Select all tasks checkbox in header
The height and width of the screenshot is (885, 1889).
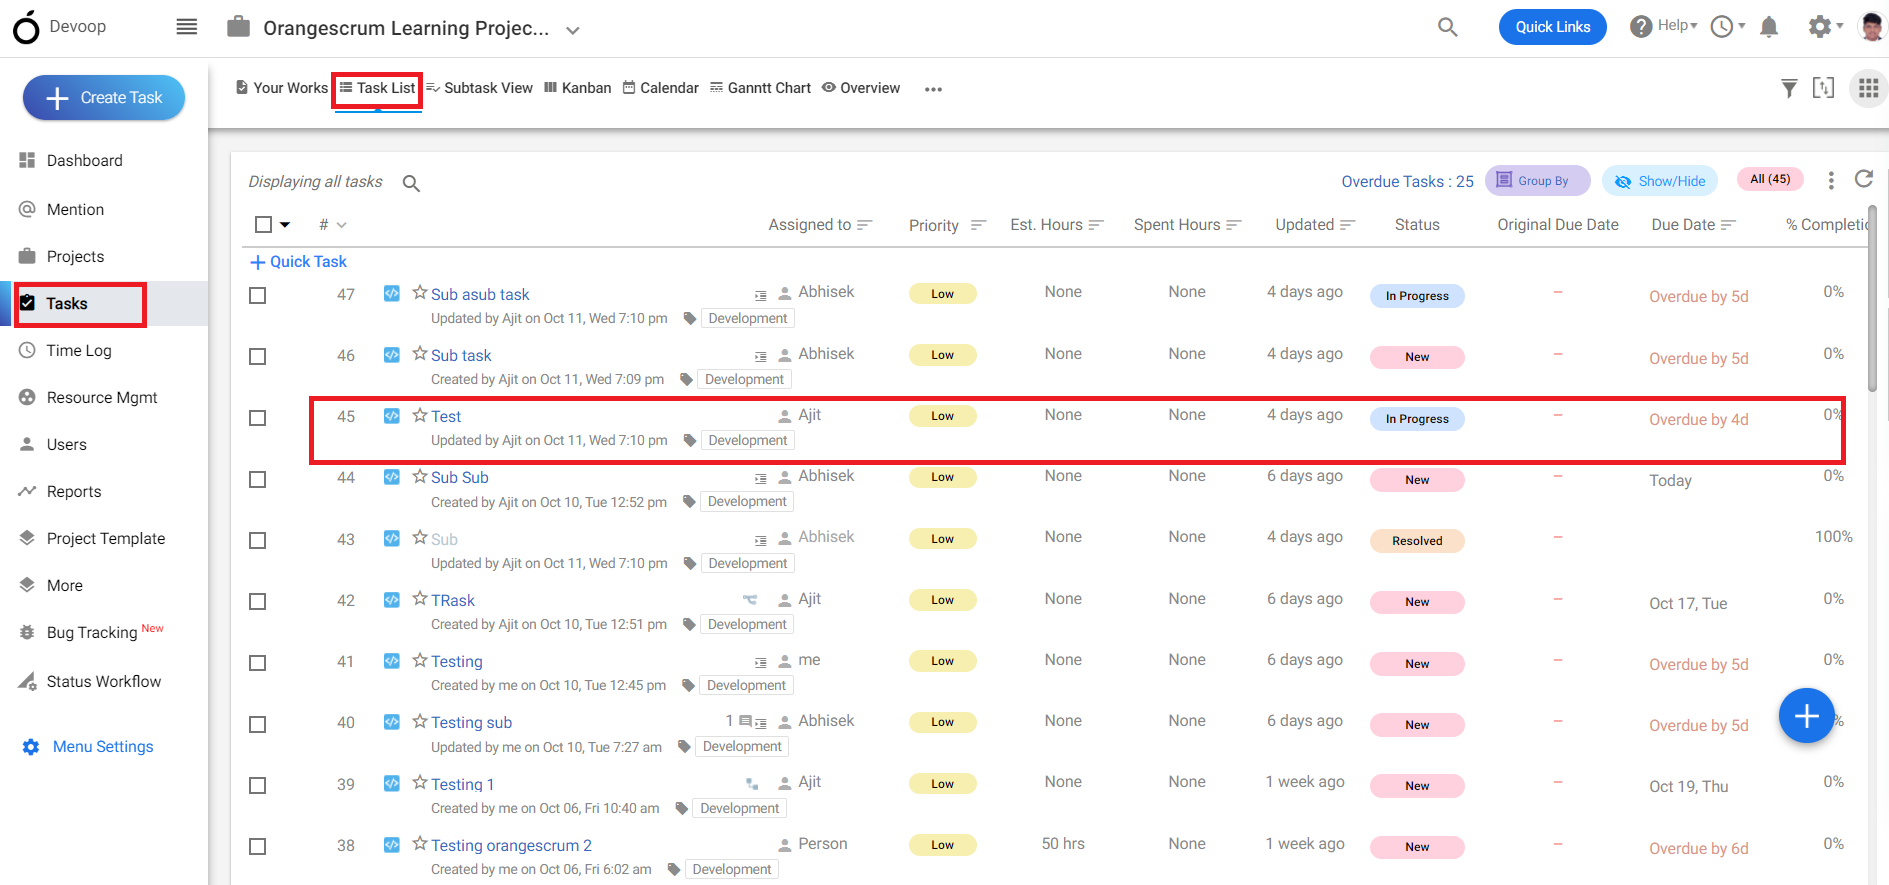[x=263, y=225]
